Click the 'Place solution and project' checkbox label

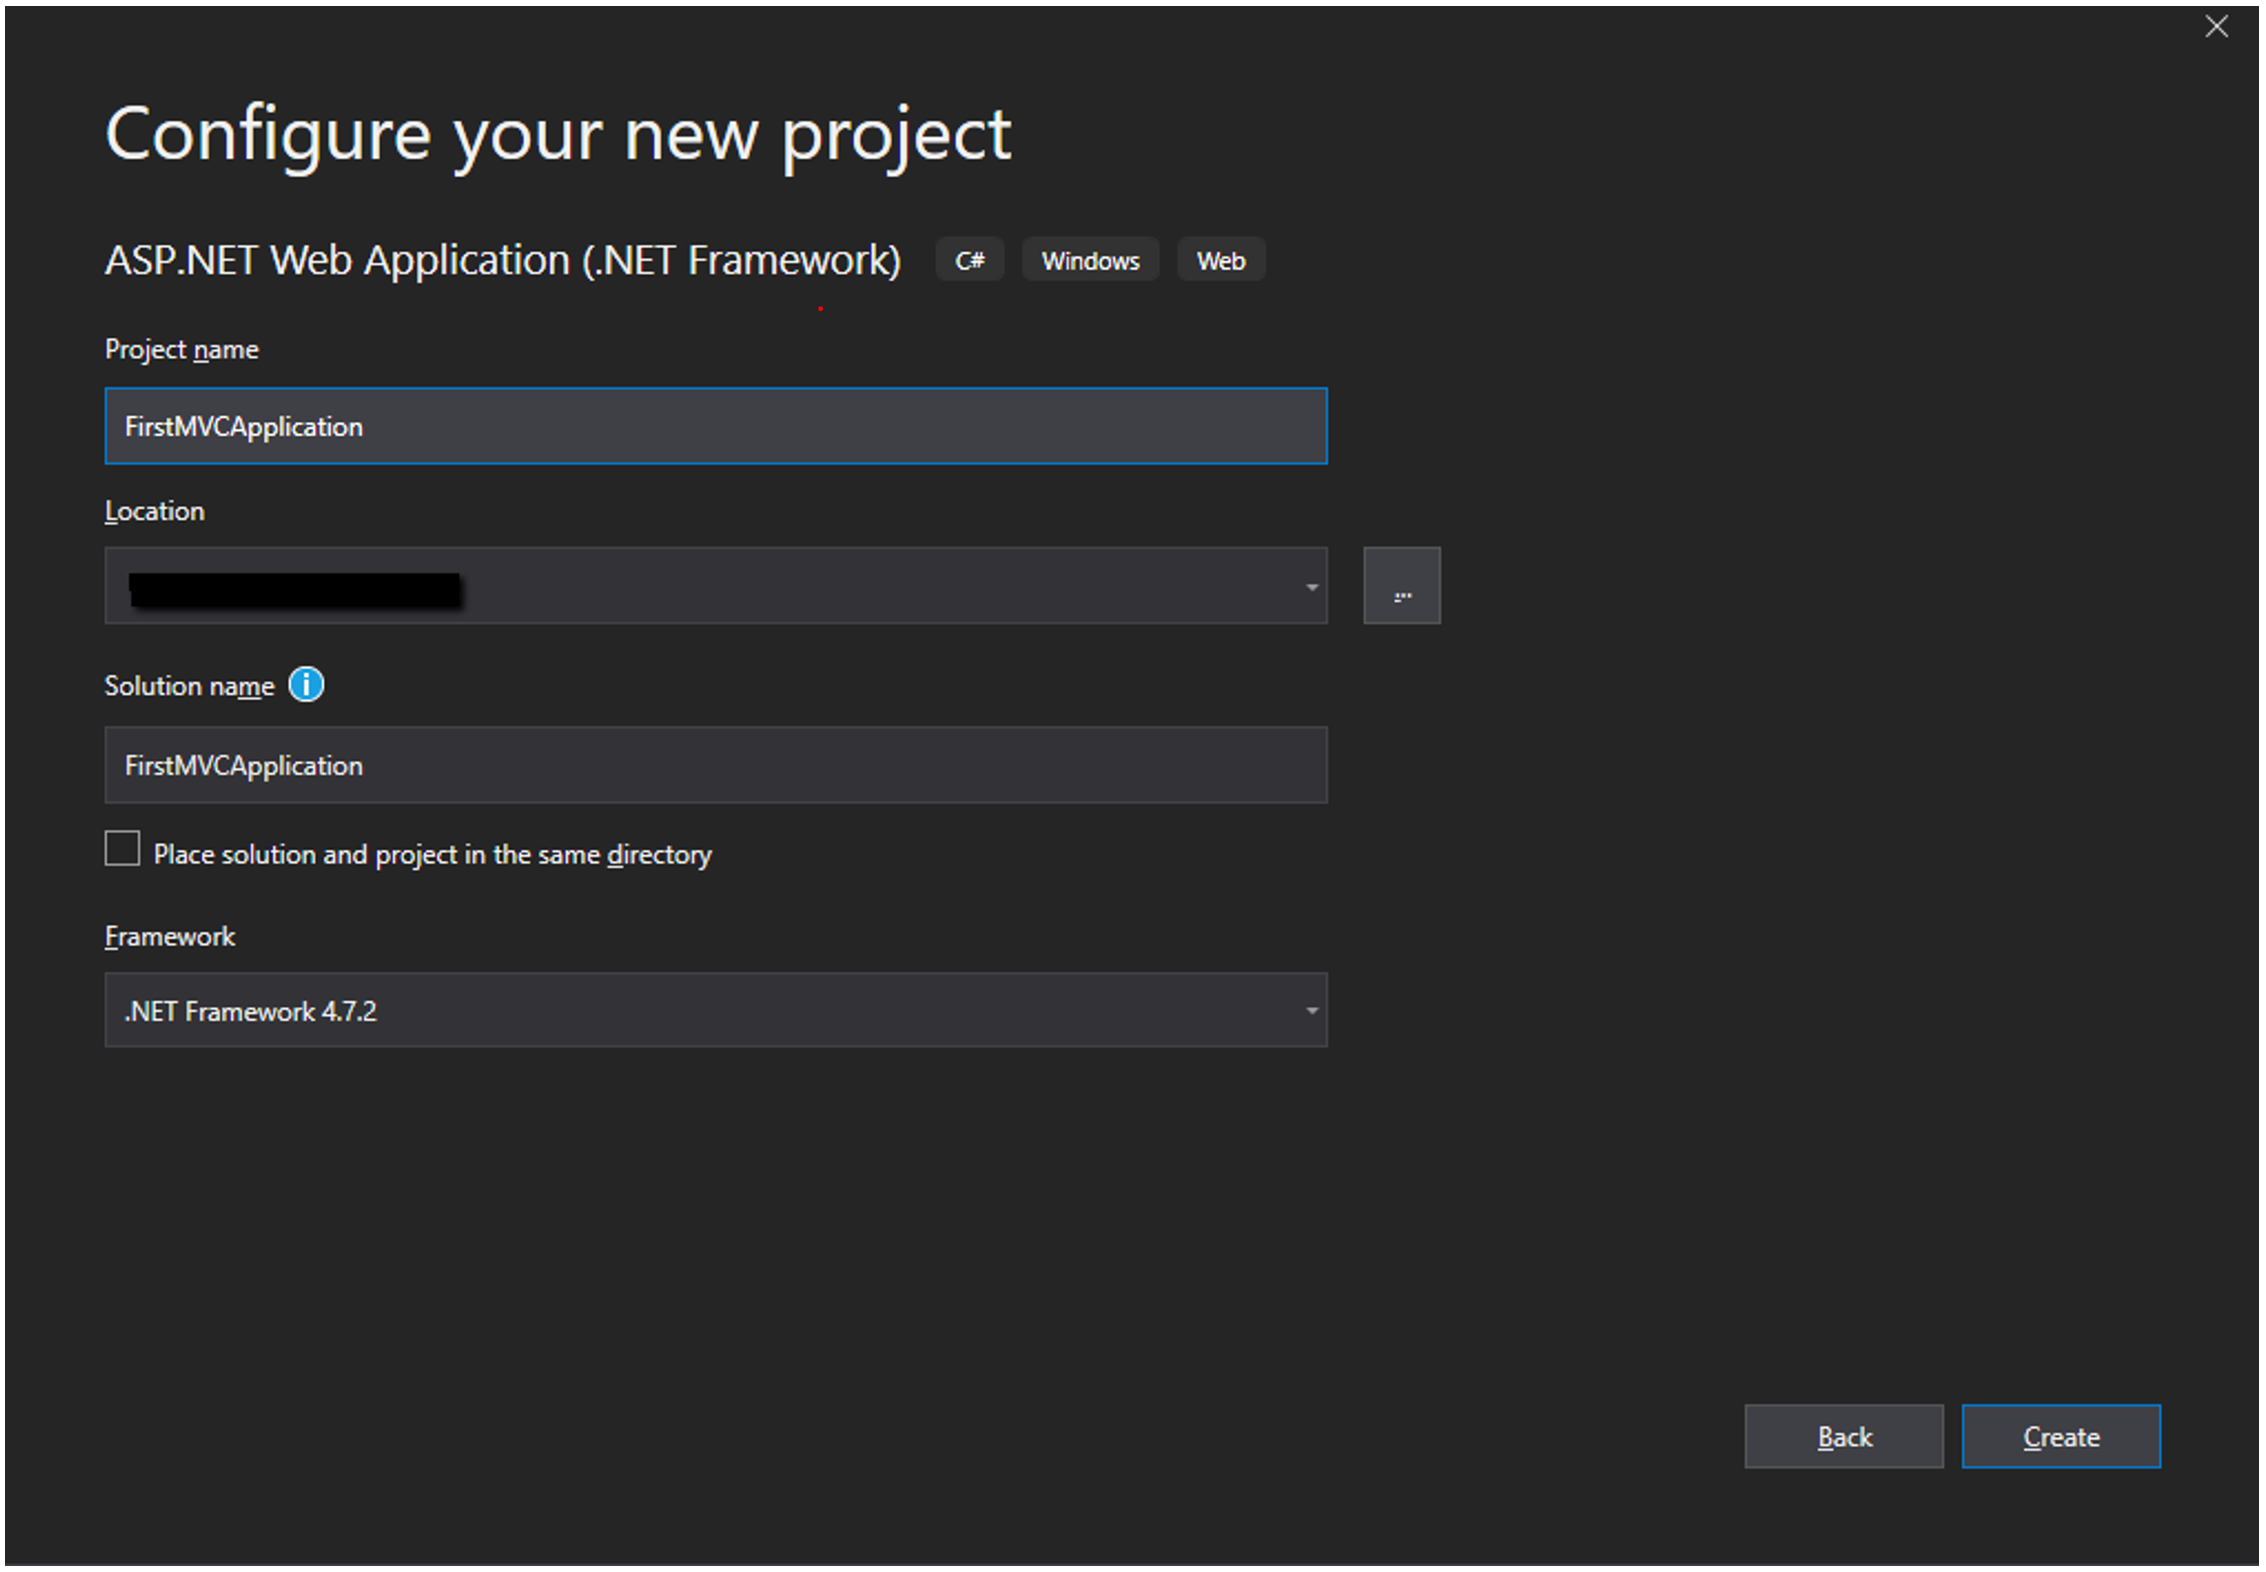pyautogui.click(x=432, y=855)
